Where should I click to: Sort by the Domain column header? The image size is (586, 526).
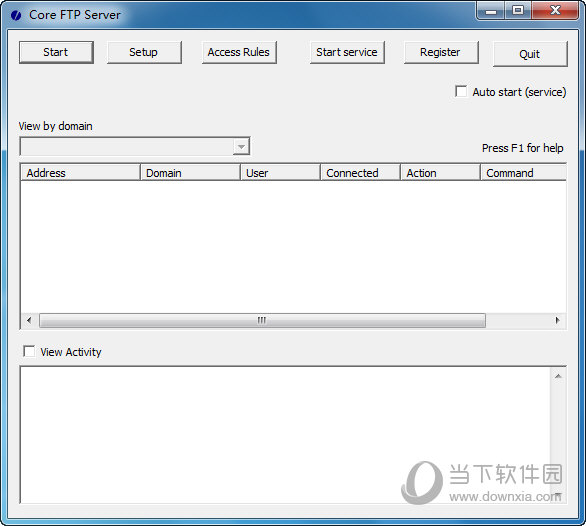coord(190,173)
